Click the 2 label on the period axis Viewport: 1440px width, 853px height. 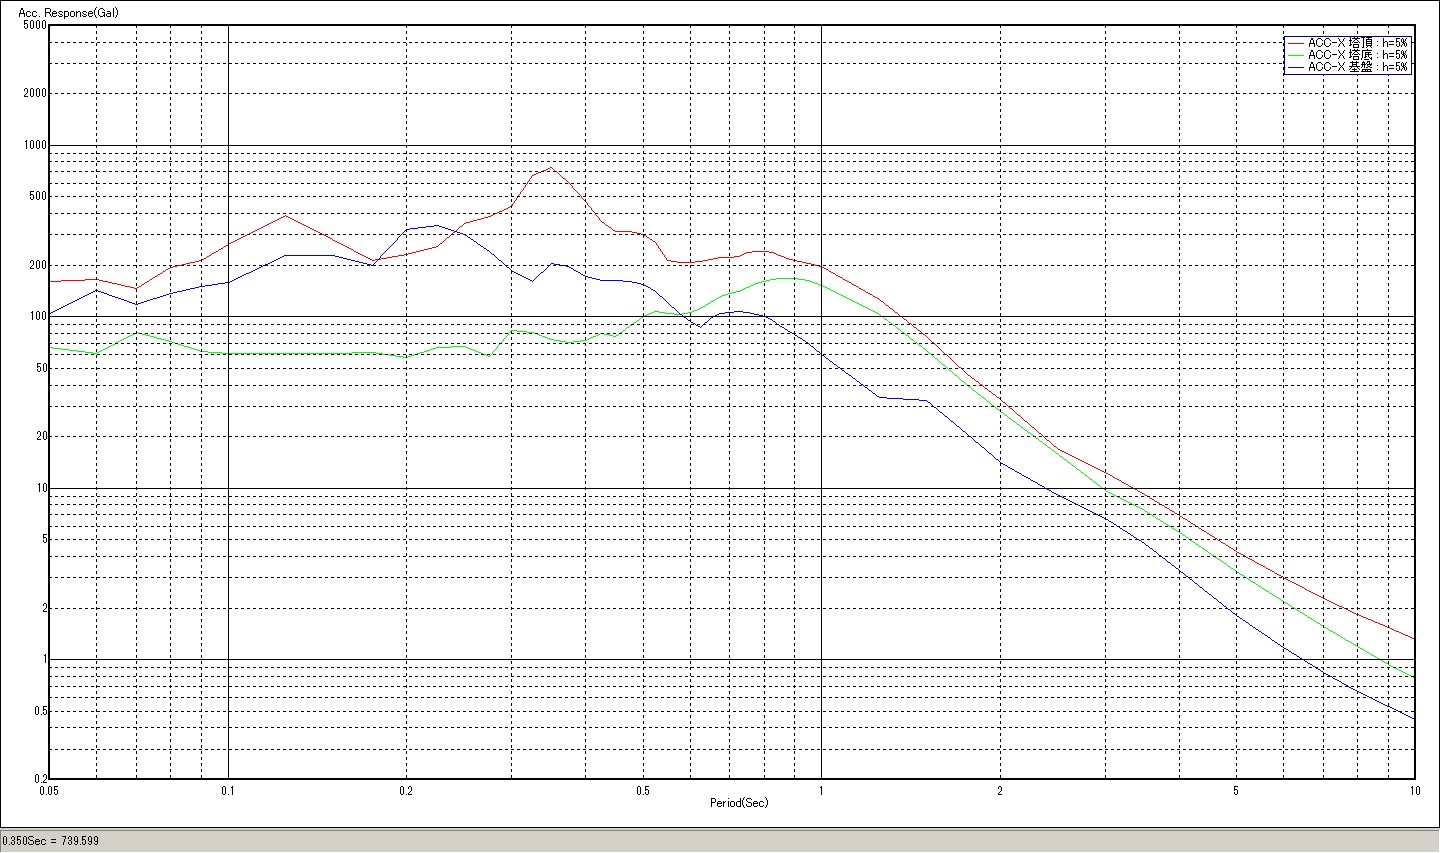pos(1000,790)
